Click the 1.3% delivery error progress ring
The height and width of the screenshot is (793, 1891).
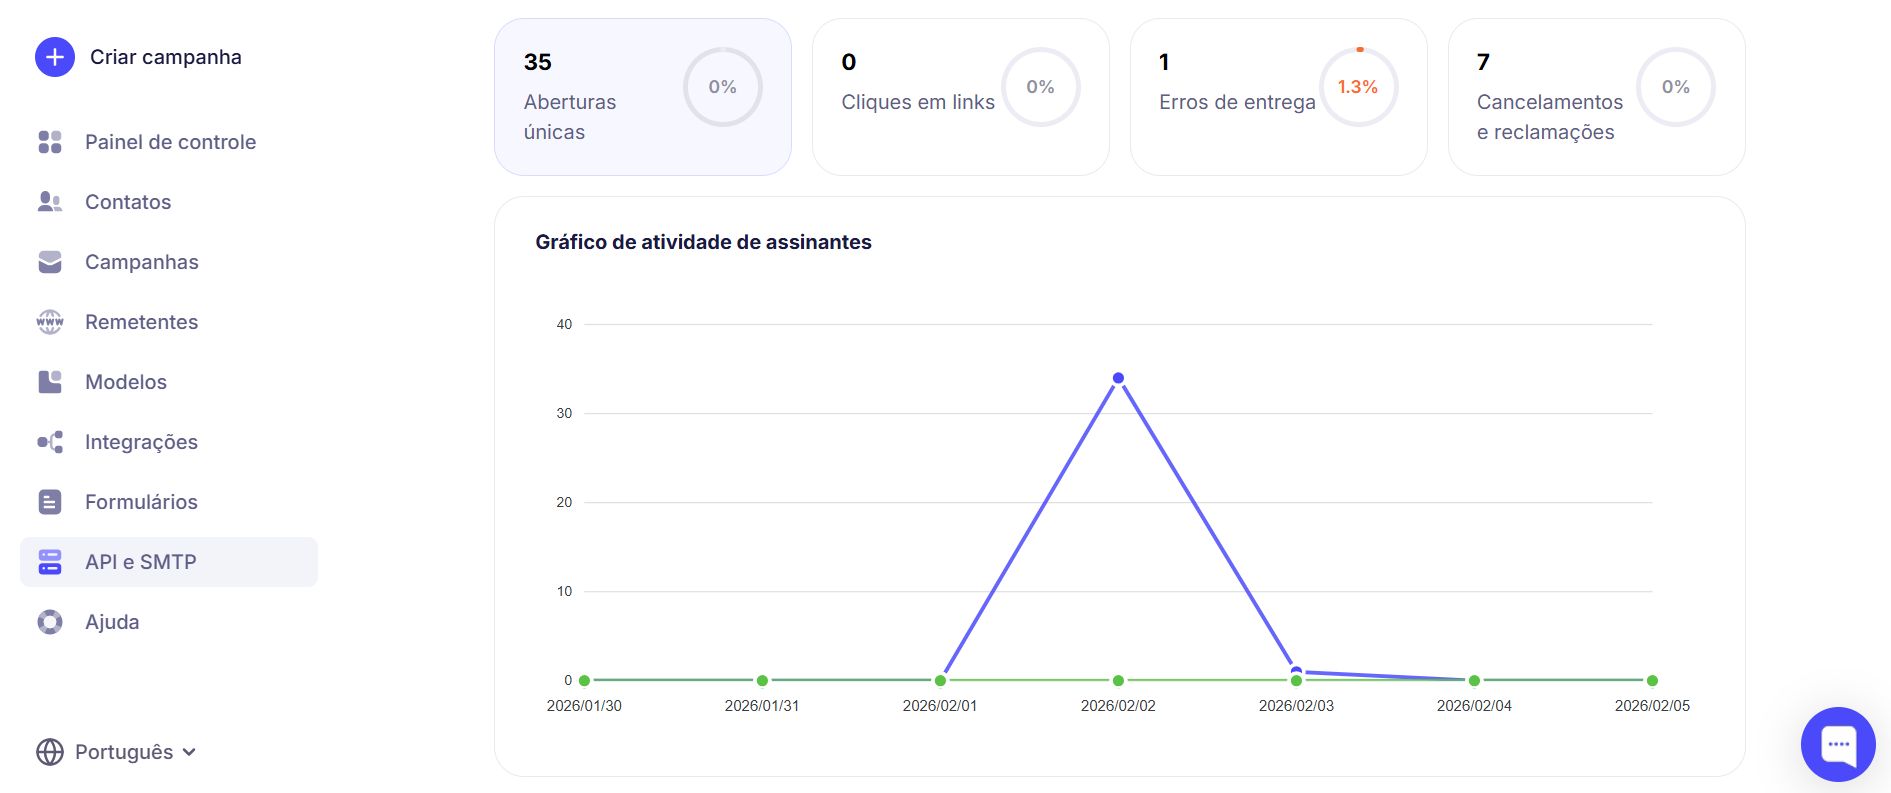coord(1358,87)
